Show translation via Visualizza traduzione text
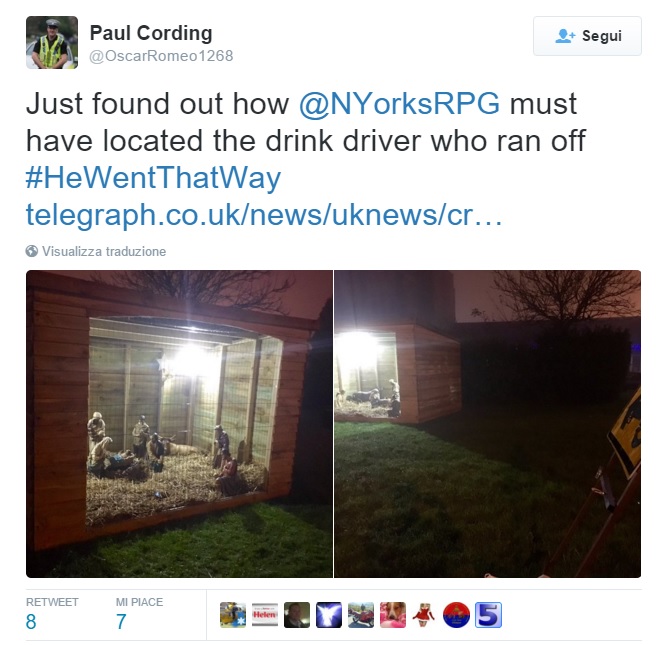The height and width of the screenshot is (645, 656). pyautogui.click(x=104, y=251)
